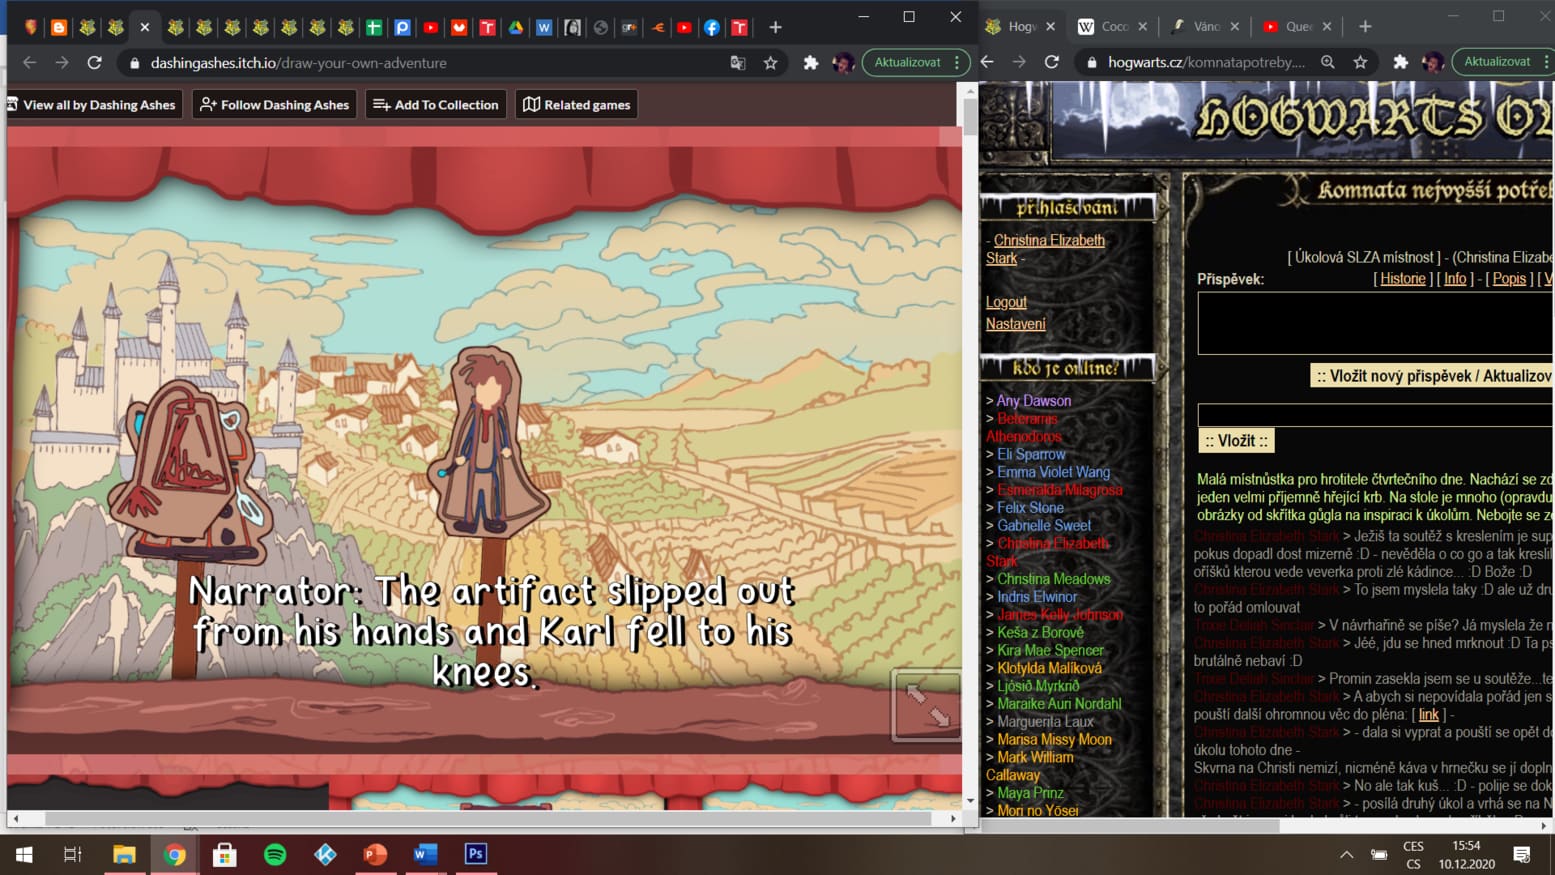Open a new tab in left Chrome window
The image size is (1555, 875).
tap(775, 27)
